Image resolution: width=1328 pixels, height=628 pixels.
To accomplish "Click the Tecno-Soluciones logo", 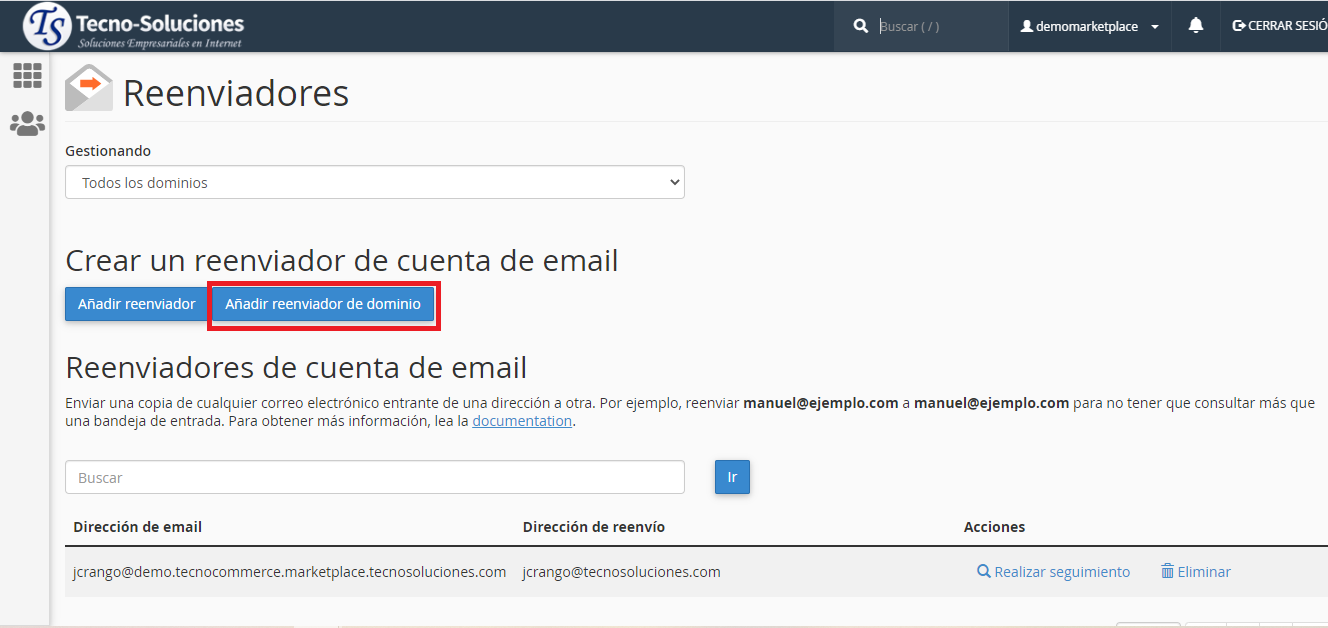I will 134,27.
